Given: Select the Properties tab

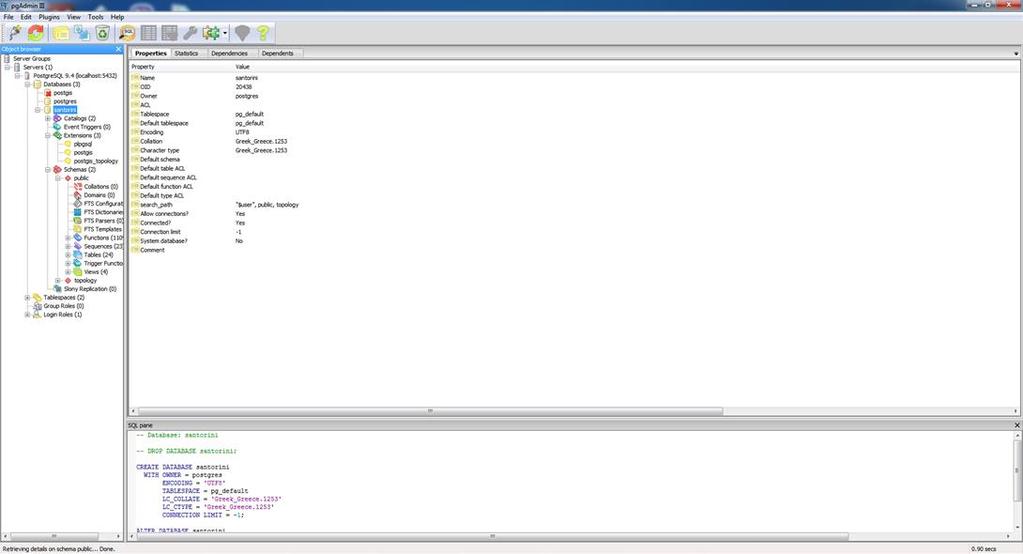Looking at the screenshot, I should tap(151, 54).
